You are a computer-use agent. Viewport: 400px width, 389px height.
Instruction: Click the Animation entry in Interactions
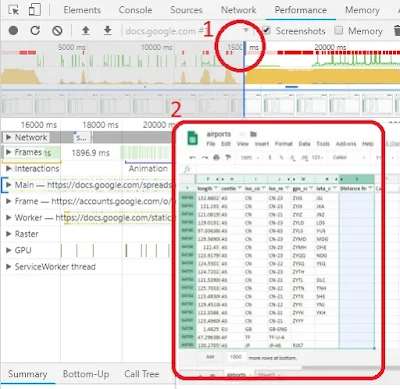148,168
